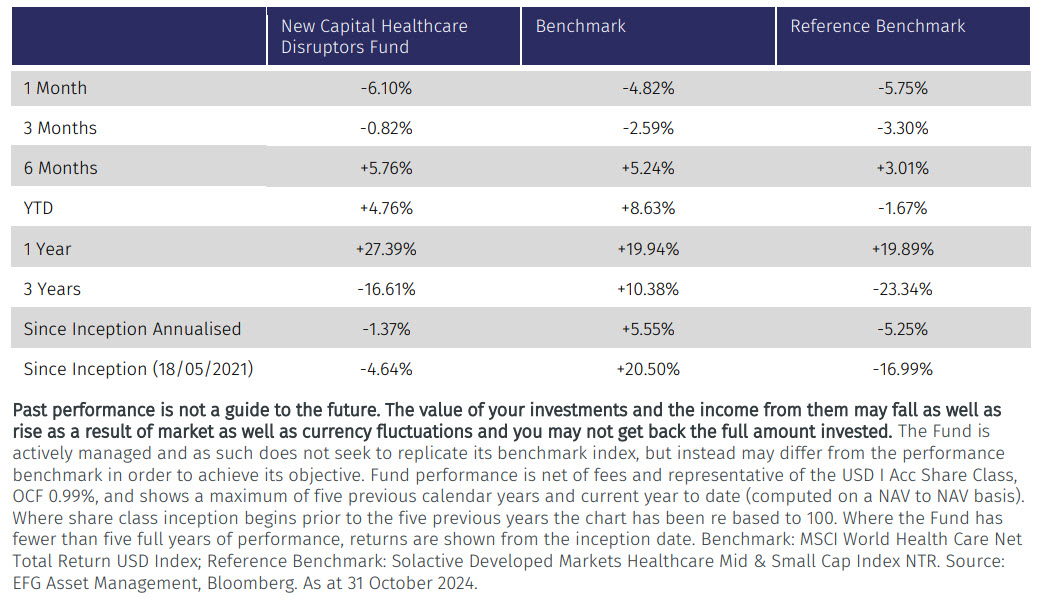1040x601 pixels.
Task: Click the YTD row label
Action: click(x=41, y=208)
